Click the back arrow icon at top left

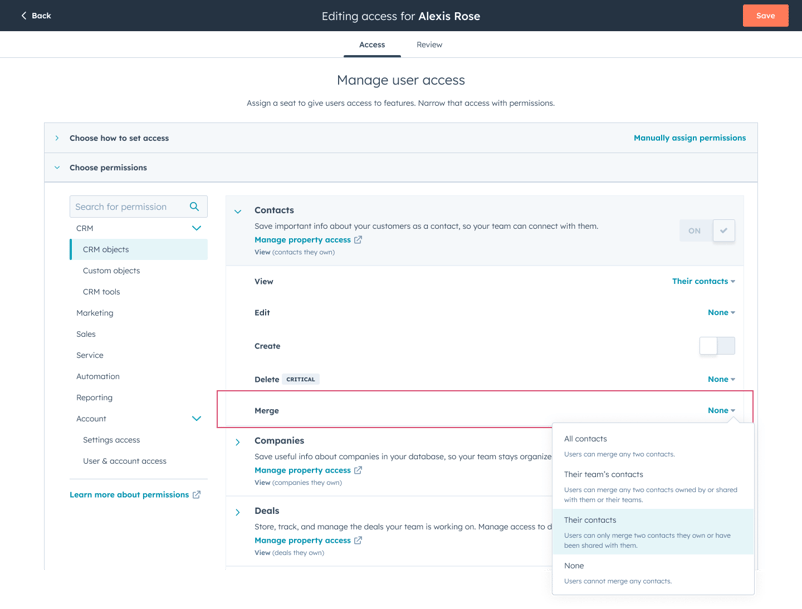pos(23,15)
